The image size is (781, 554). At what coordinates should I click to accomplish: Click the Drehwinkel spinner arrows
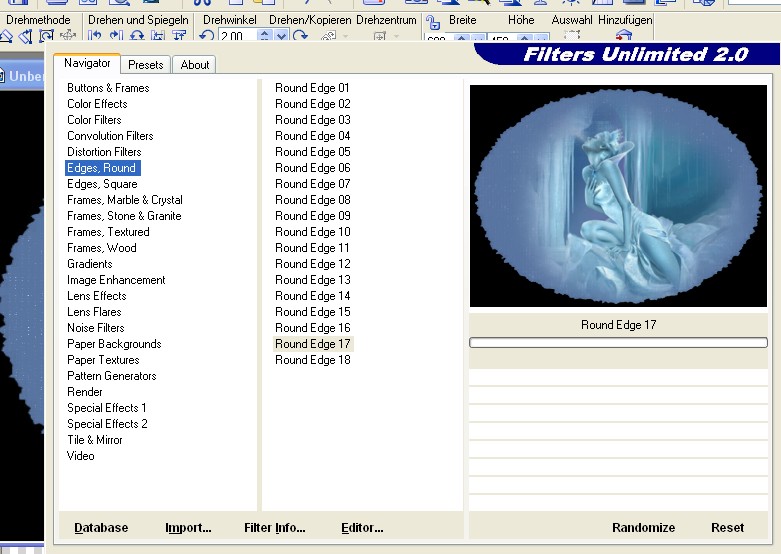[x=265, y=36]
